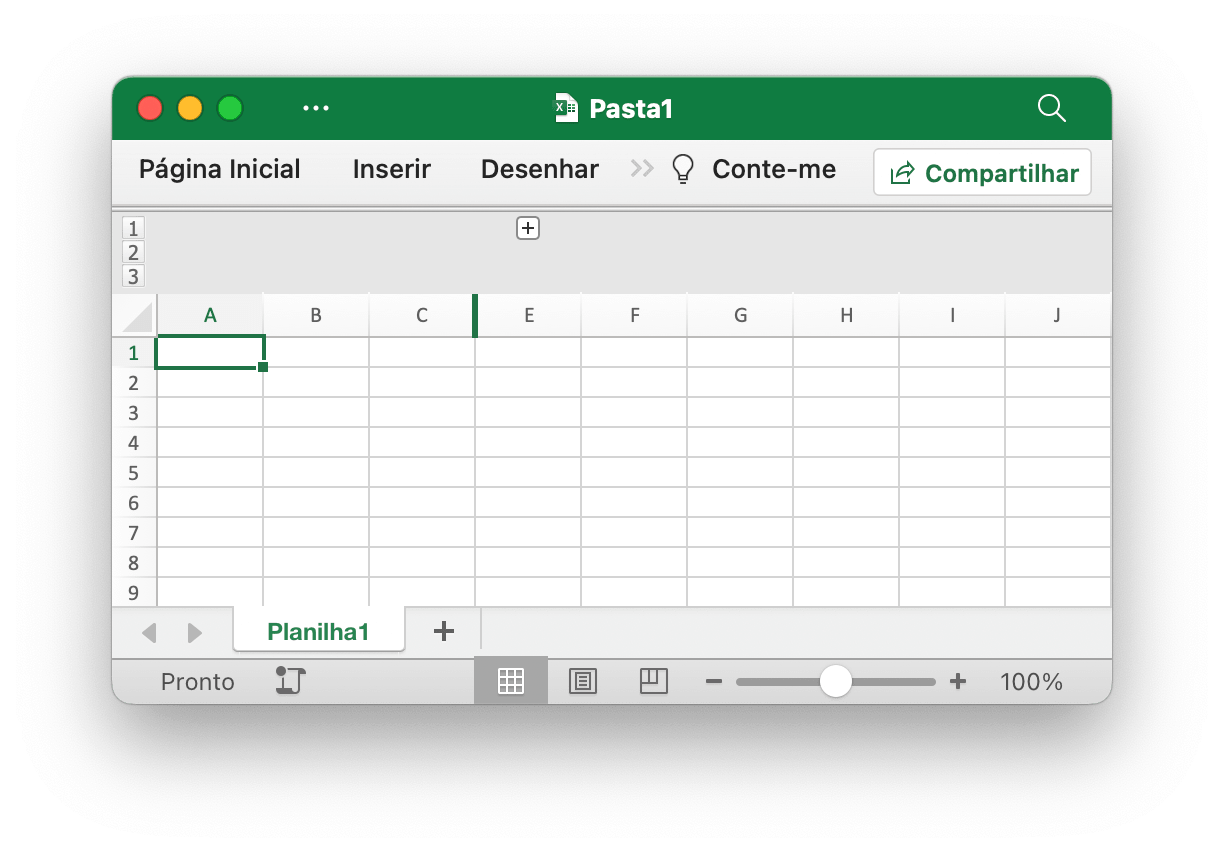Select row 8 header
This screenshot has height=852, width=1224.
point(134,563)
